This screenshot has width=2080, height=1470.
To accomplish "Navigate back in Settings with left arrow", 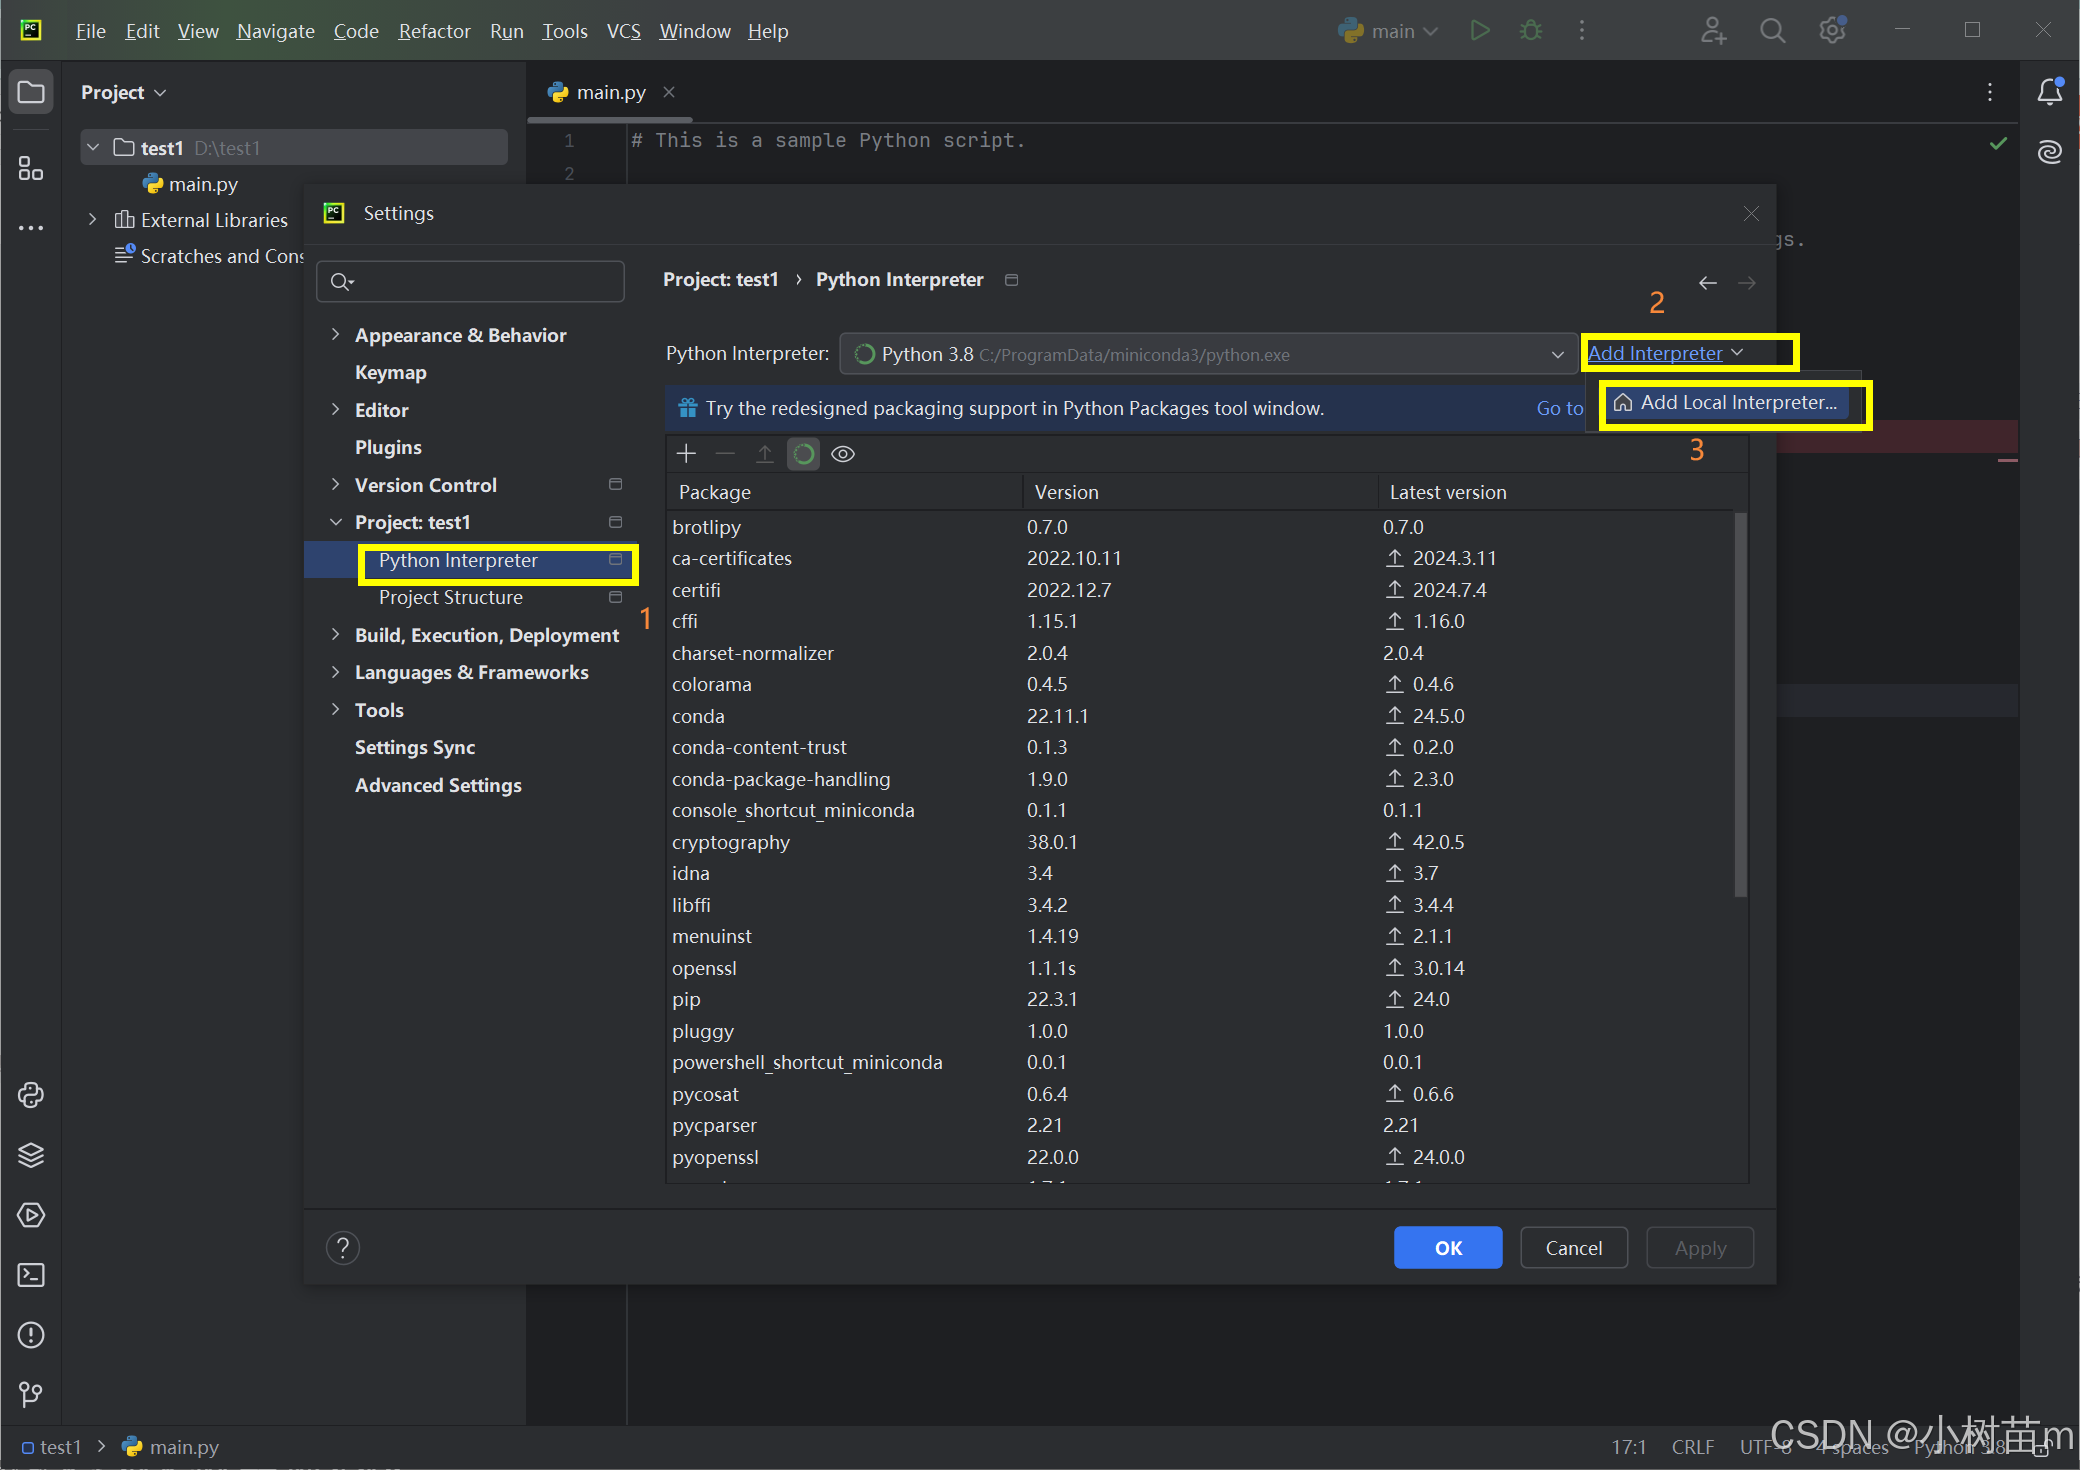I will click(1708, 283).
